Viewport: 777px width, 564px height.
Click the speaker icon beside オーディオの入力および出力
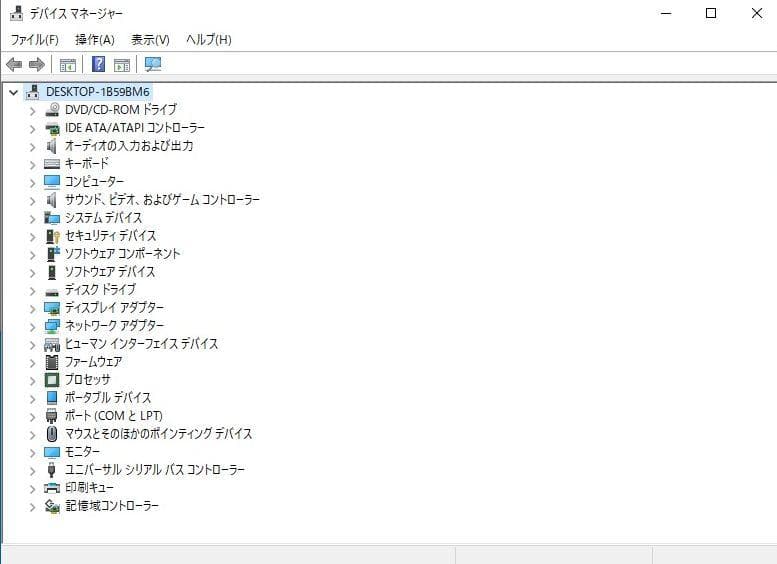click(x=52, y=146)
